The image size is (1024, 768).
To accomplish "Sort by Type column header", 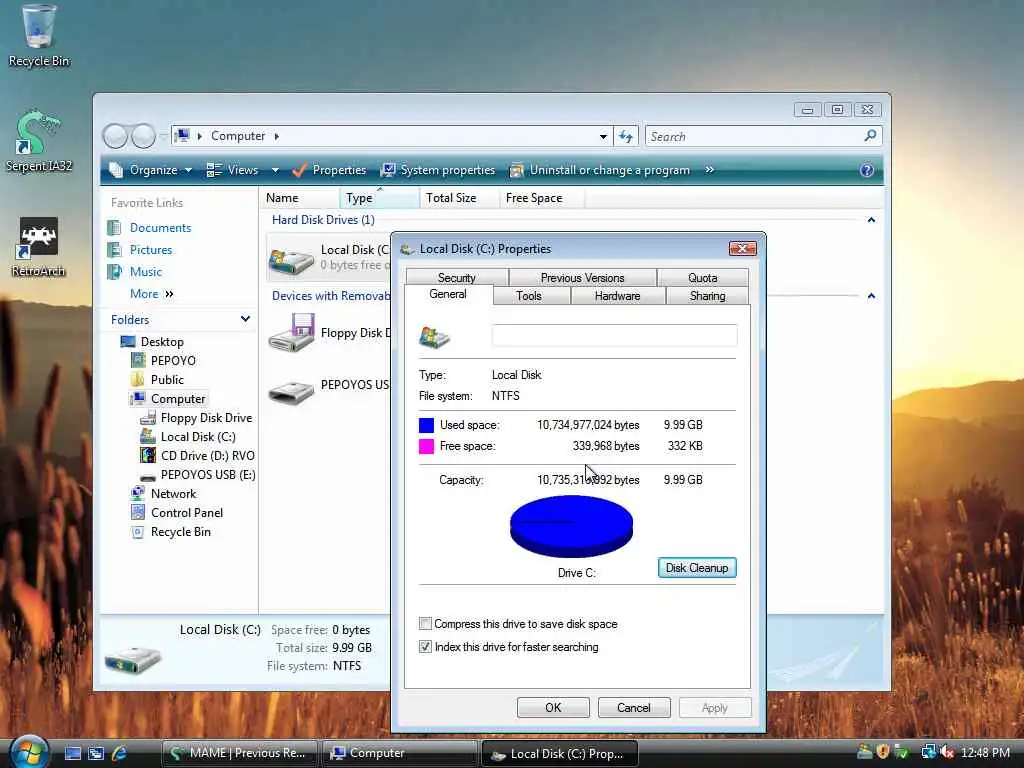I will tap(379, 198).
